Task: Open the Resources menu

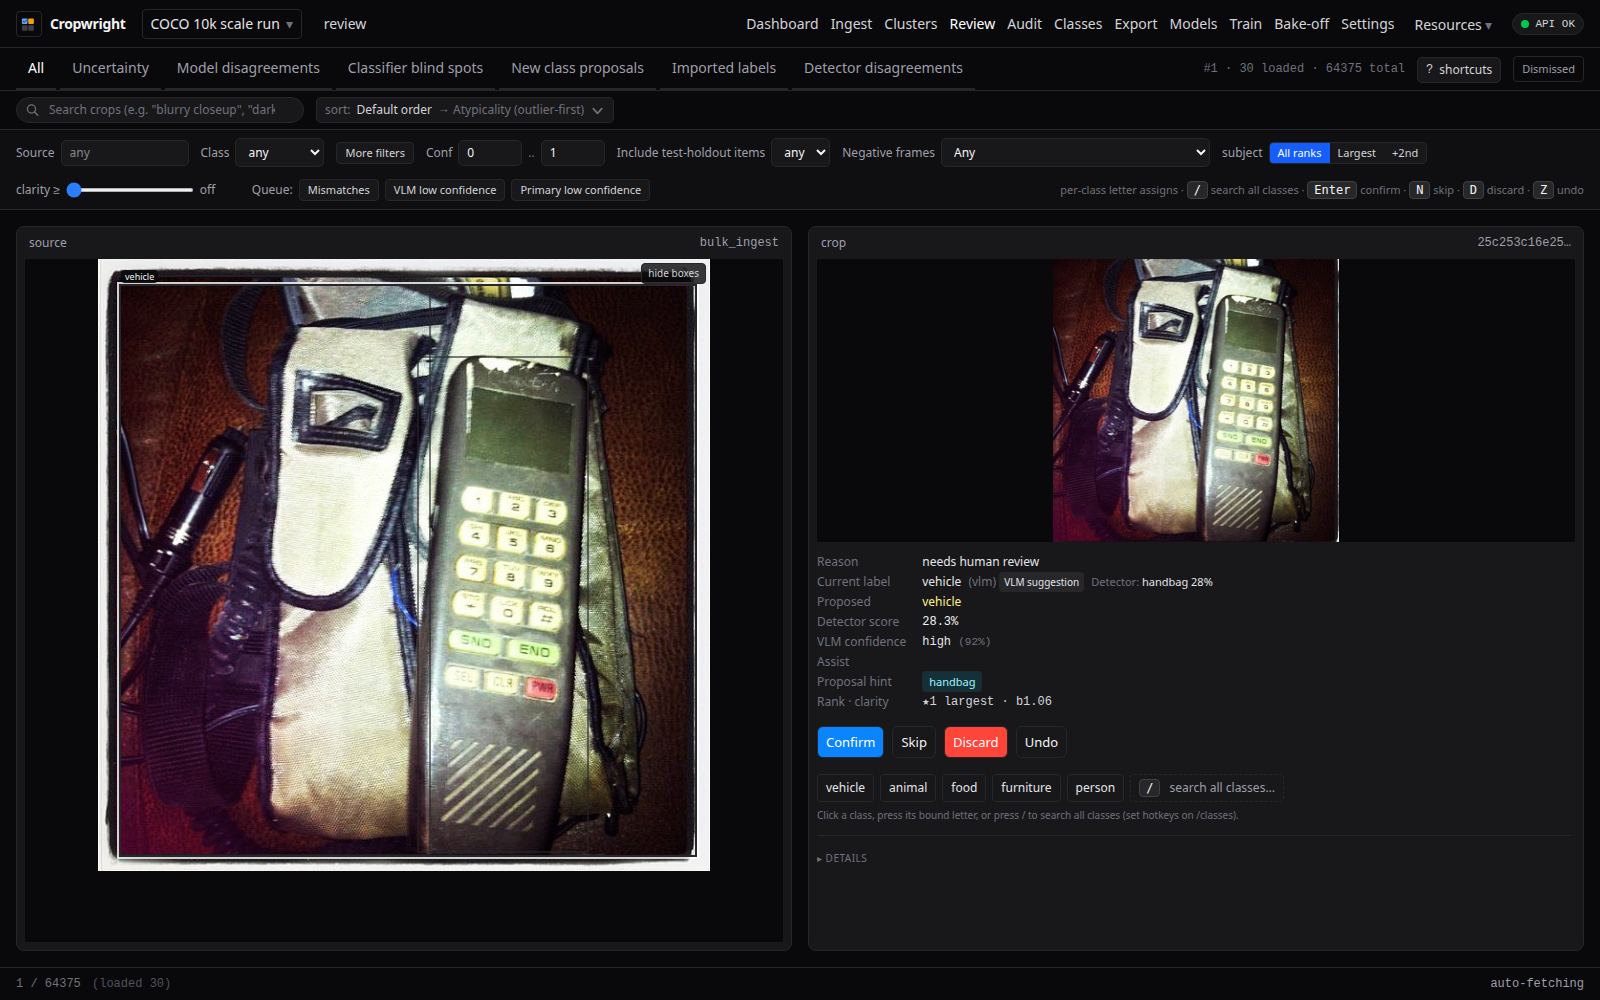Action: [x=1453, y=25]
